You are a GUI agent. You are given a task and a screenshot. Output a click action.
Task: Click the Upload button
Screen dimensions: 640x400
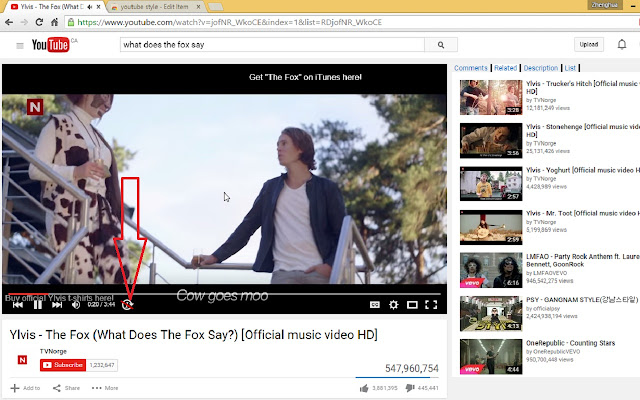[589, 44]
